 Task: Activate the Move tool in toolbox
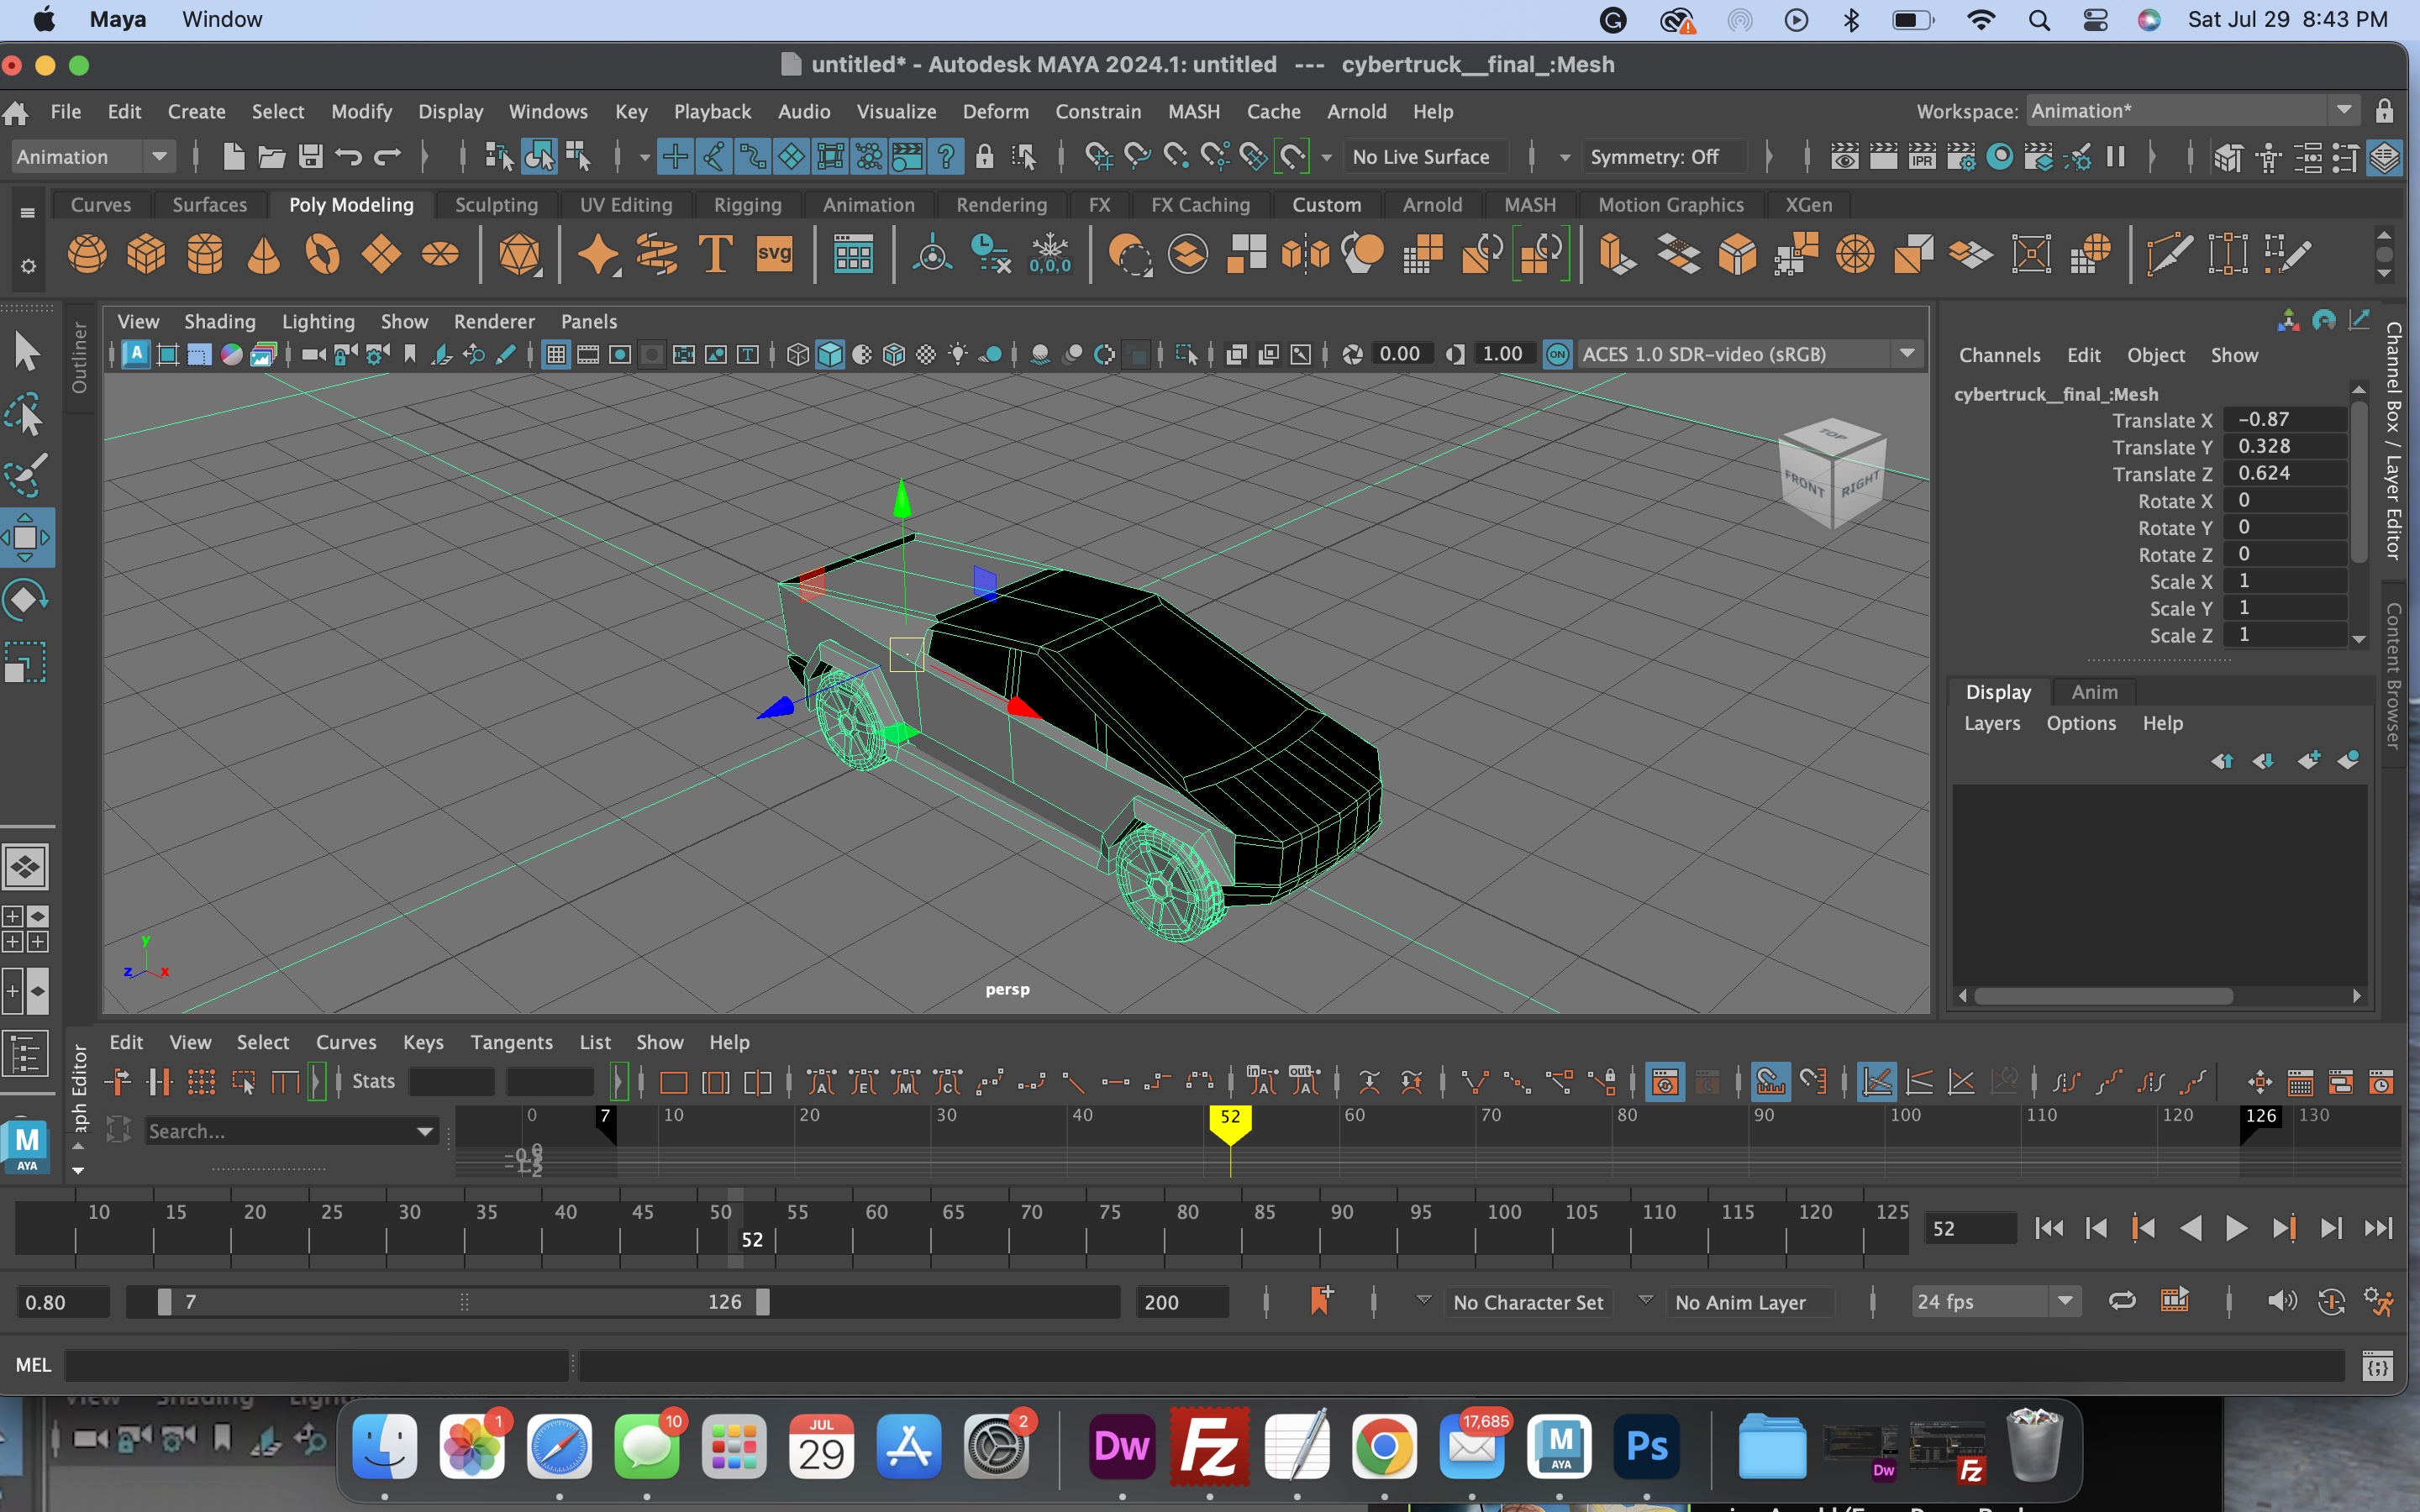click(x=27, y=538)
